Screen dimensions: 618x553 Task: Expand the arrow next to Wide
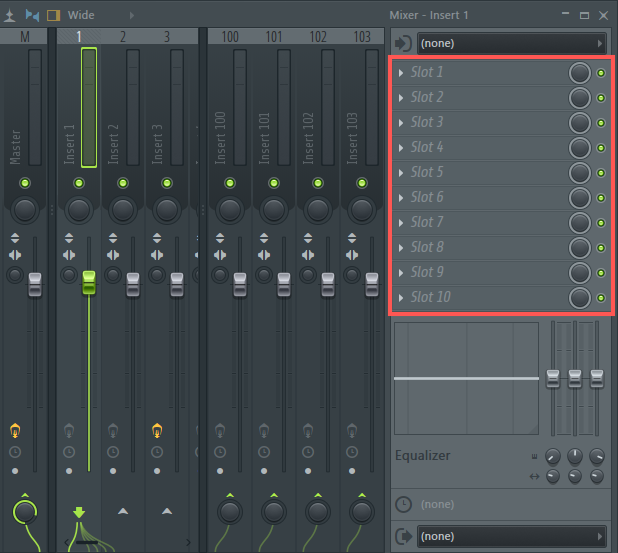click(x=132, y=15)
